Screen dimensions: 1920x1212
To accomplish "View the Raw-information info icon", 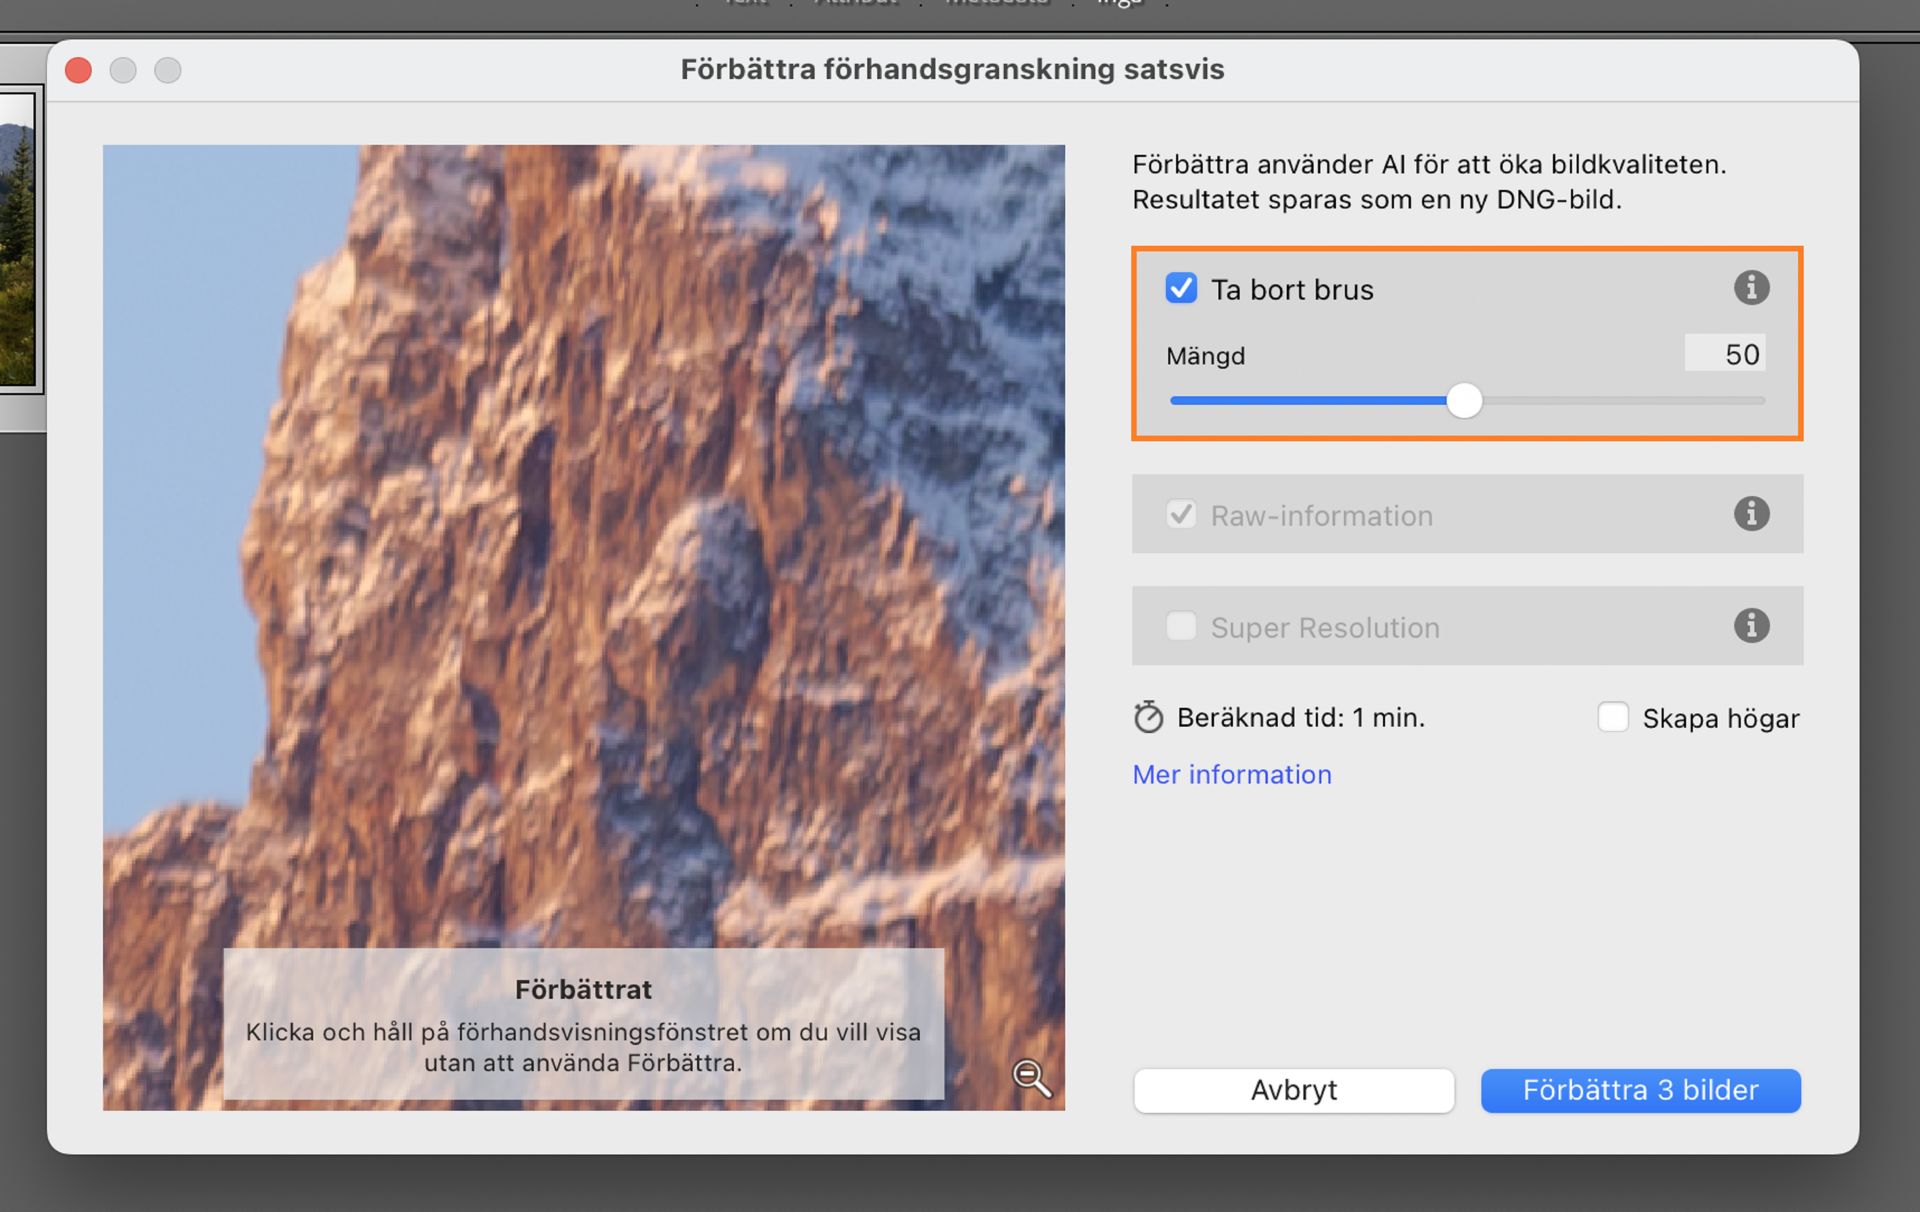I will 1751,514.
